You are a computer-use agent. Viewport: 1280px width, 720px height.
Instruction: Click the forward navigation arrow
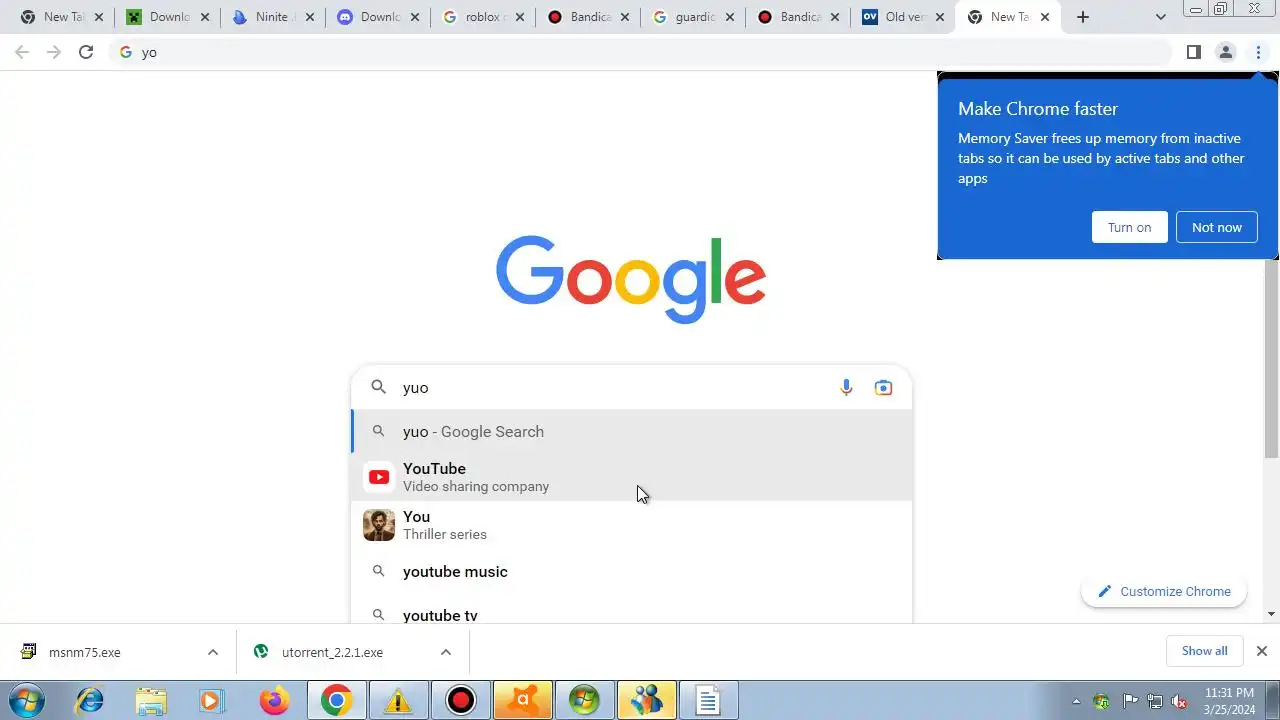tap(54, 52)
